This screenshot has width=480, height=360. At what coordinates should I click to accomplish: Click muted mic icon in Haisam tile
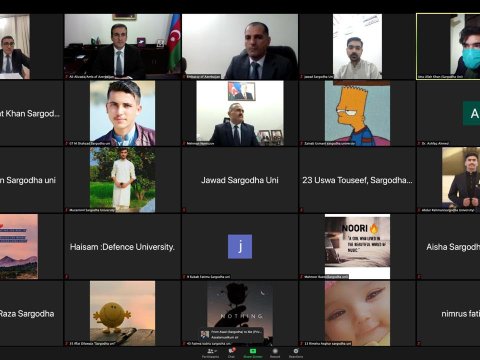(67, 277)
